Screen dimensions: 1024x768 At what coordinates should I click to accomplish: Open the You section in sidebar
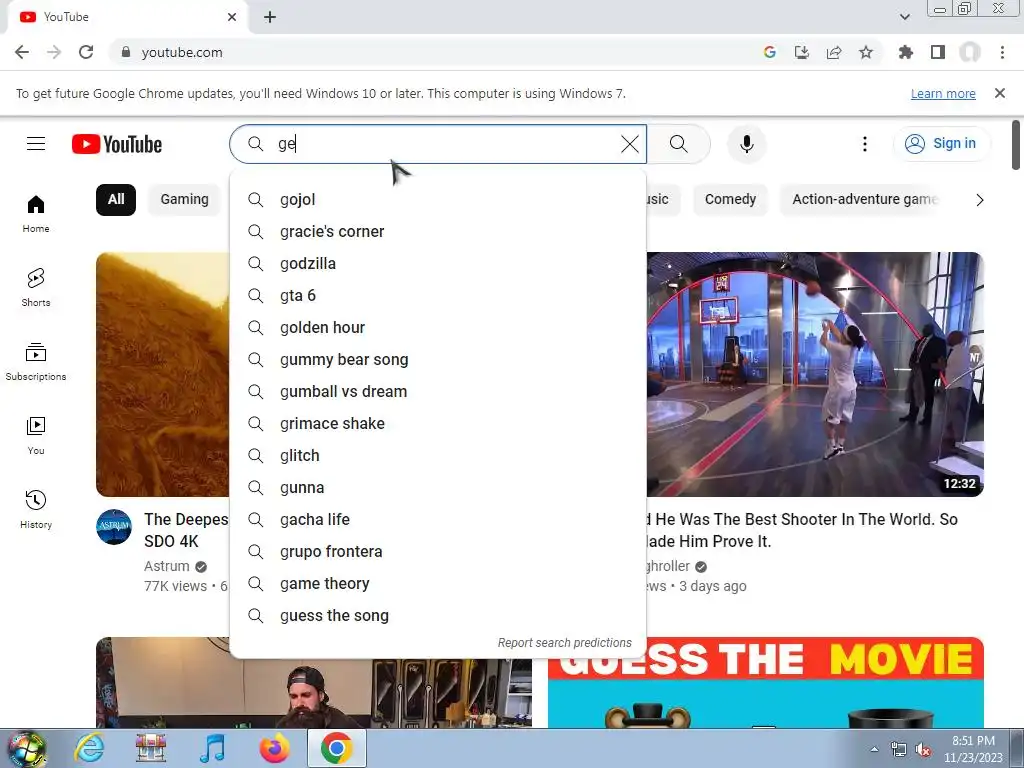pos(36,436)
